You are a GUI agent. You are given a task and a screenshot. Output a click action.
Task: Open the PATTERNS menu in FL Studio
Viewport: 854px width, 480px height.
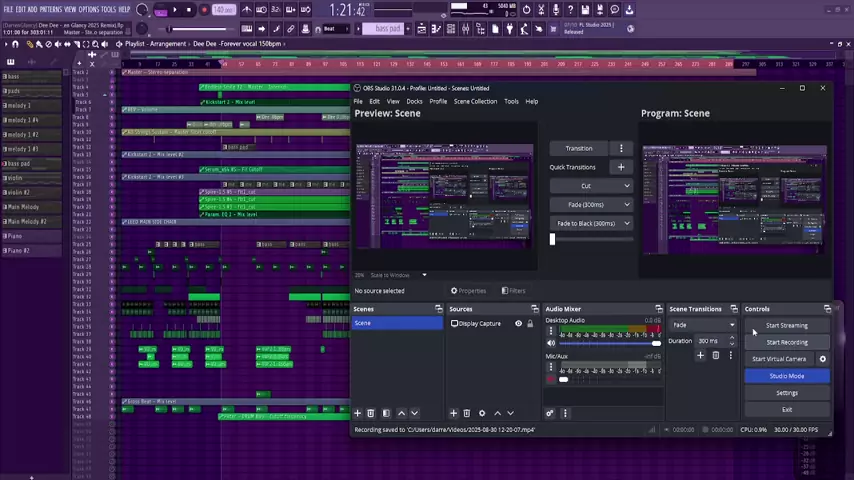[x=50, y=9]
